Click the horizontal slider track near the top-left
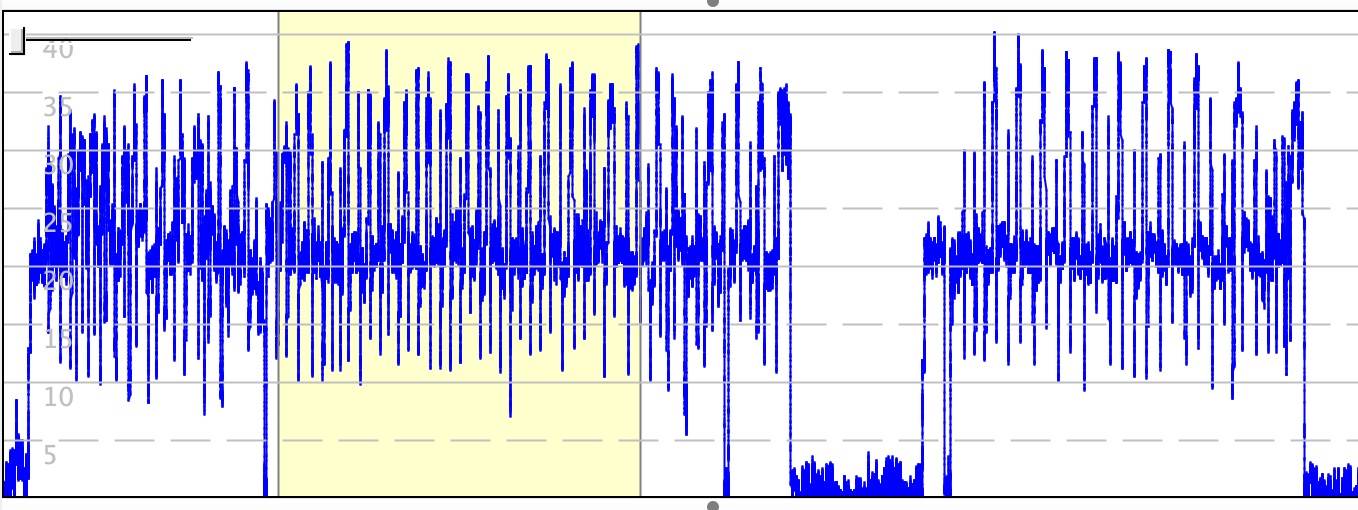 coord(110,40)
